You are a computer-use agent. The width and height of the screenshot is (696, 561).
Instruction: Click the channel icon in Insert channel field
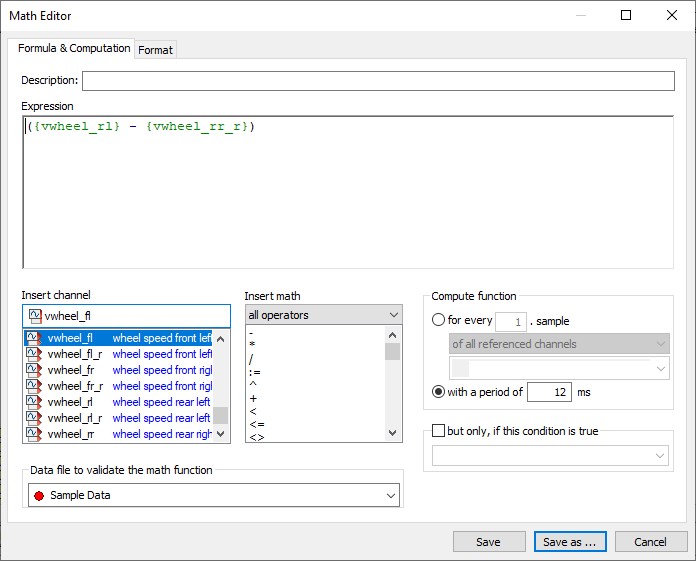[35, 316]
